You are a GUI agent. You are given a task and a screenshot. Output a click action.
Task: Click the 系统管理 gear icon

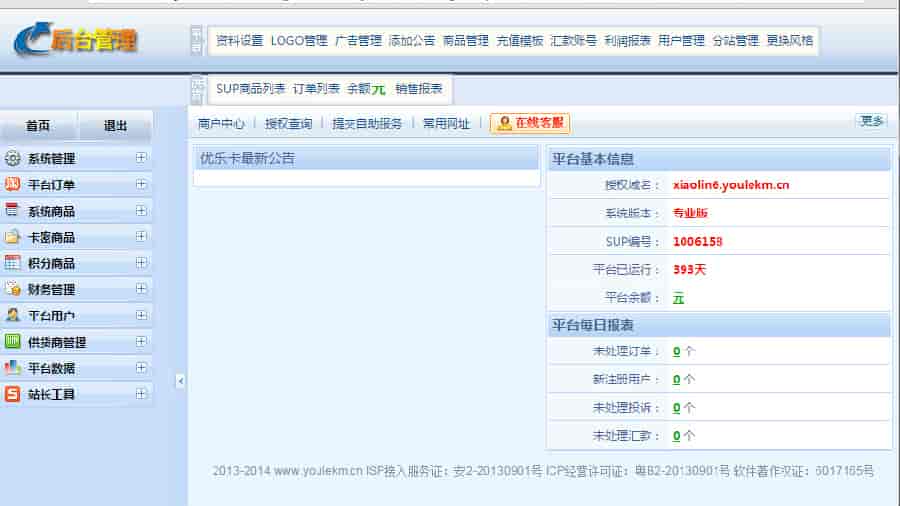click(13, 158)
